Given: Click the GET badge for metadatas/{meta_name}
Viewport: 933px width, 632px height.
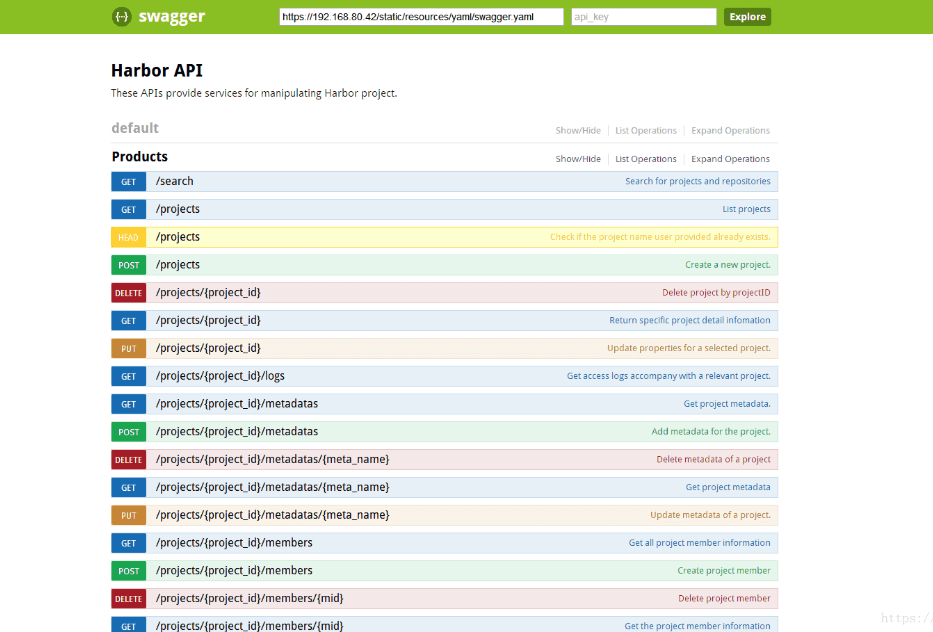Looking at the screenshot, I should (x=129, y=487).
